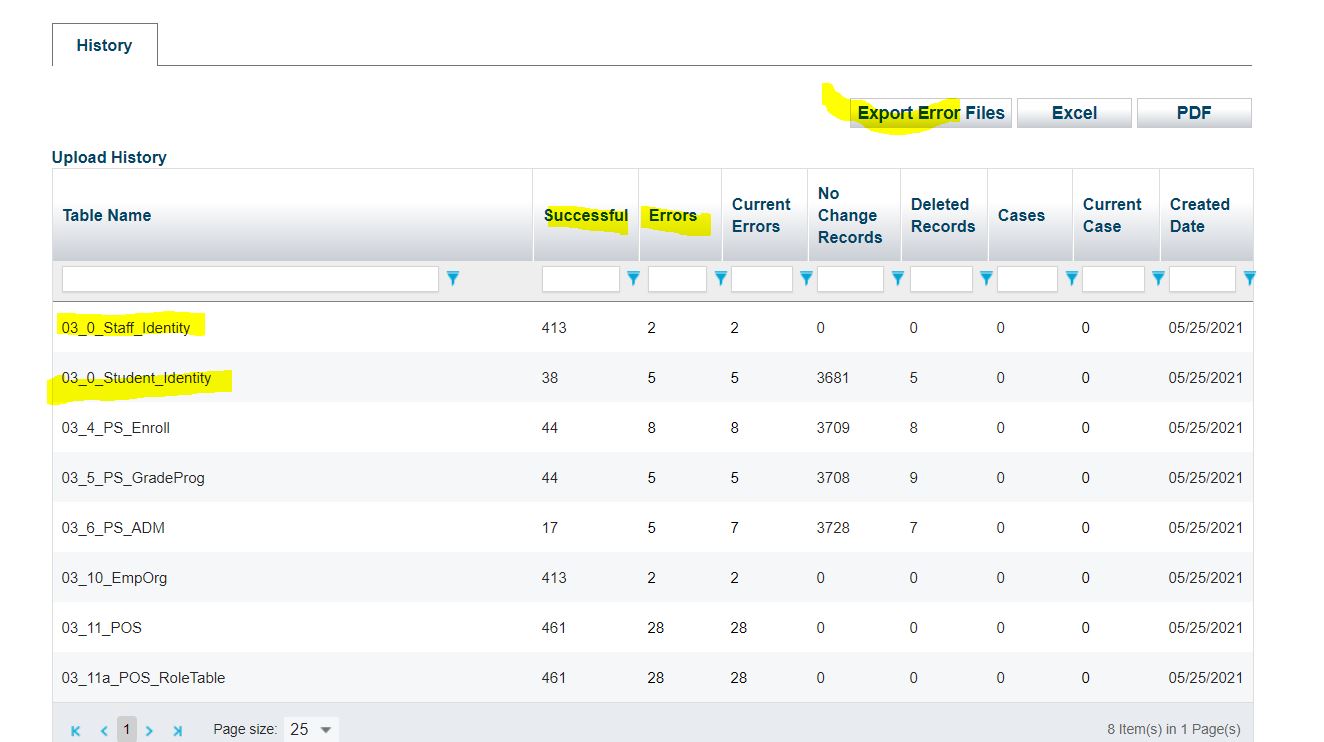Select the 03_0_Staff_Identity table row
1324x742 pixels.
(x=652, y=328)
